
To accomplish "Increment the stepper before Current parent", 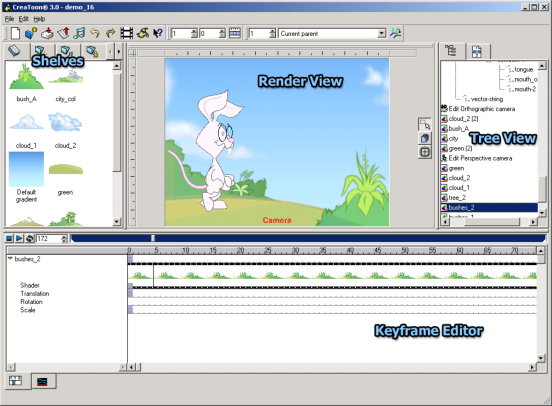I will point(272,31).
